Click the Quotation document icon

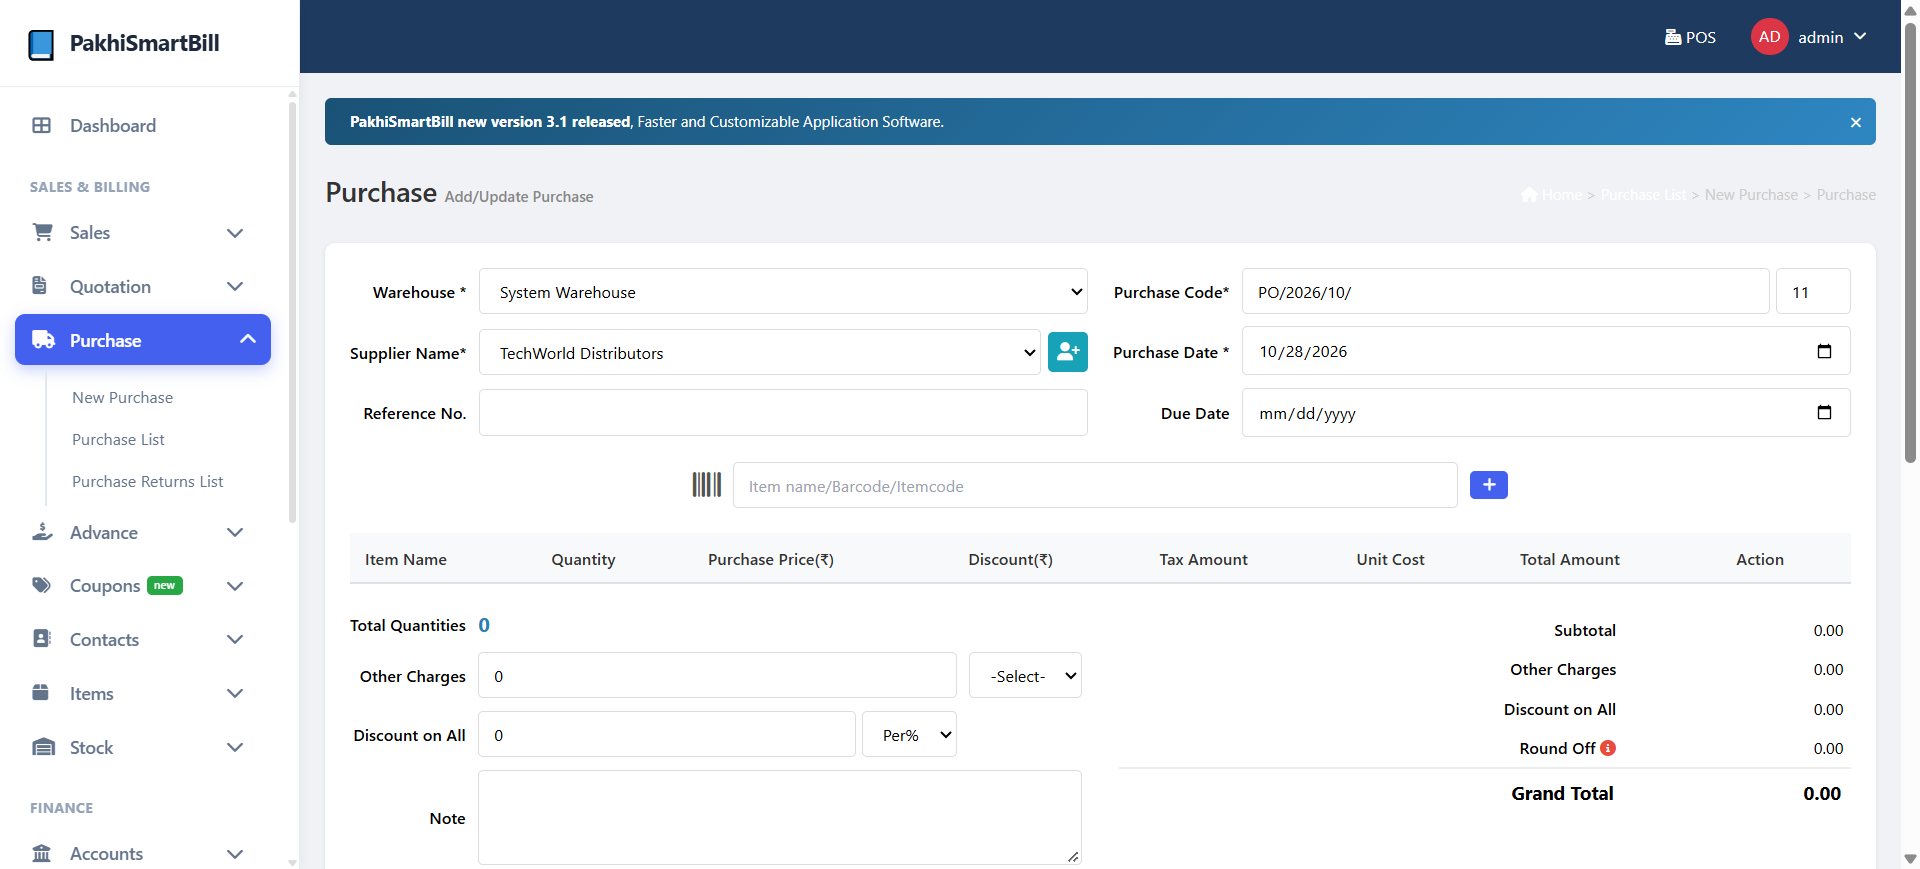[40, 286]
